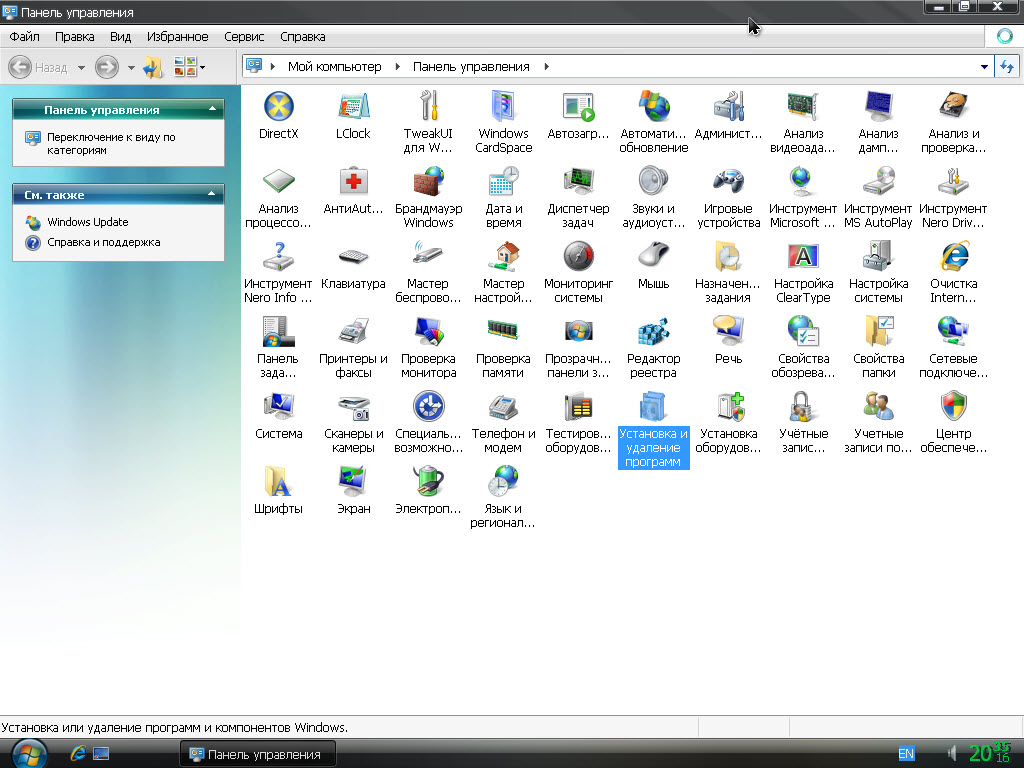Click the Show Desktop quick launch icon
The image size is (1024, 768).
click(101, 754)
